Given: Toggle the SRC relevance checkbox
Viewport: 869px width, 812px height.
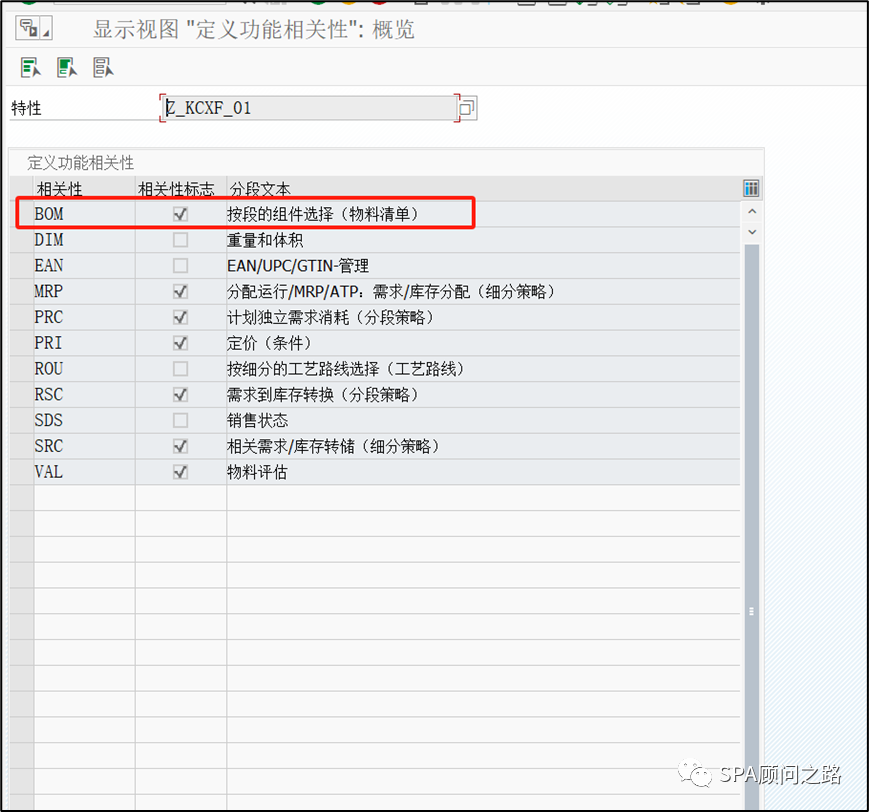Looking at the screenshot, I should point(180,446).
